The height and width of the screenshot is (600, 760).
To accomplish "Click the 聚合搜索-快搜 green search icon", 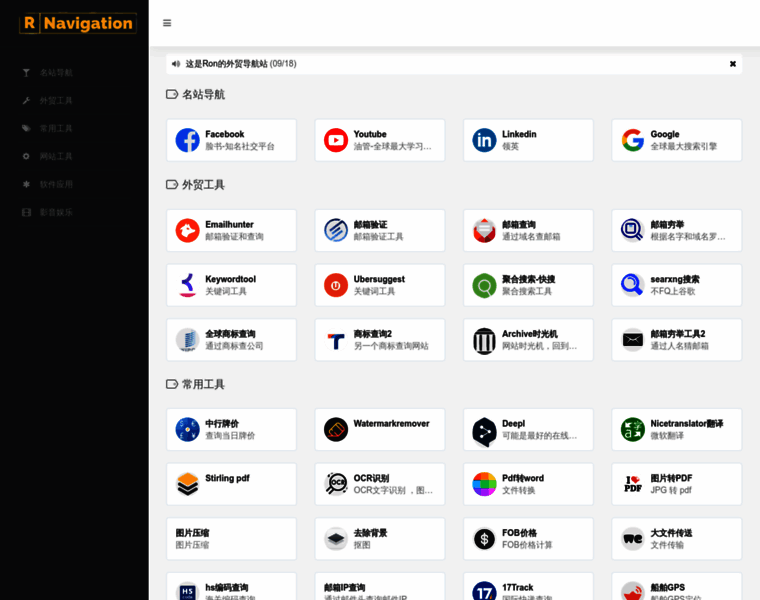I will 484,285.
